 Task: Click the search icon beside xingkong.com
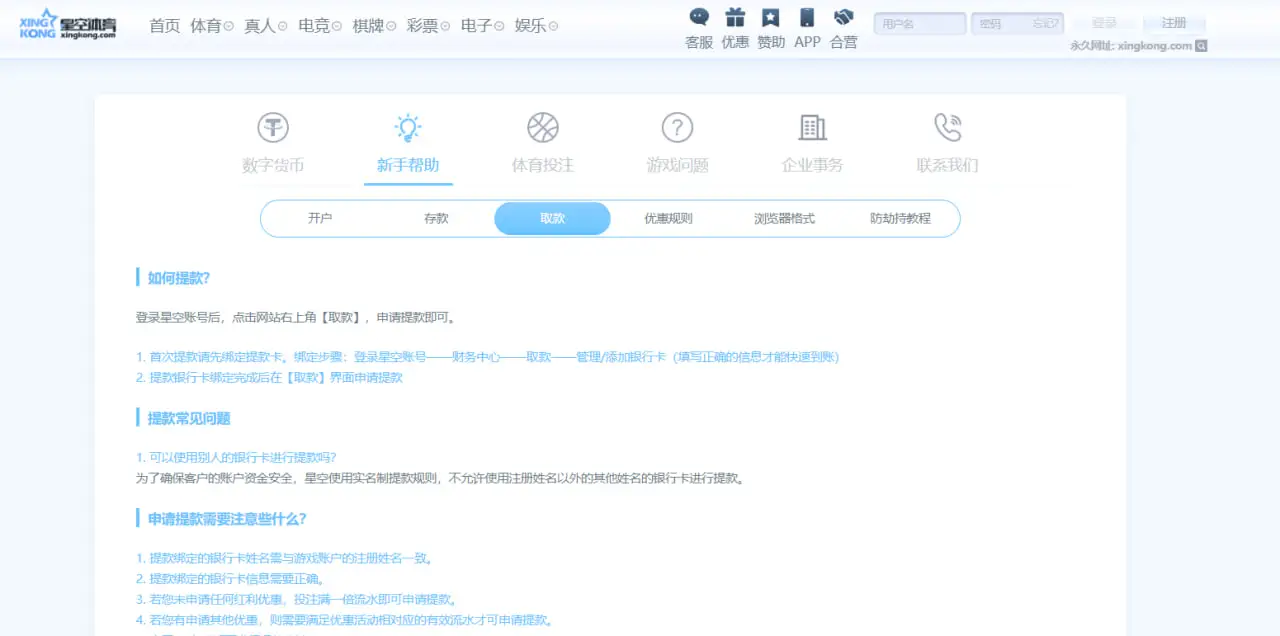[1201, 46]
